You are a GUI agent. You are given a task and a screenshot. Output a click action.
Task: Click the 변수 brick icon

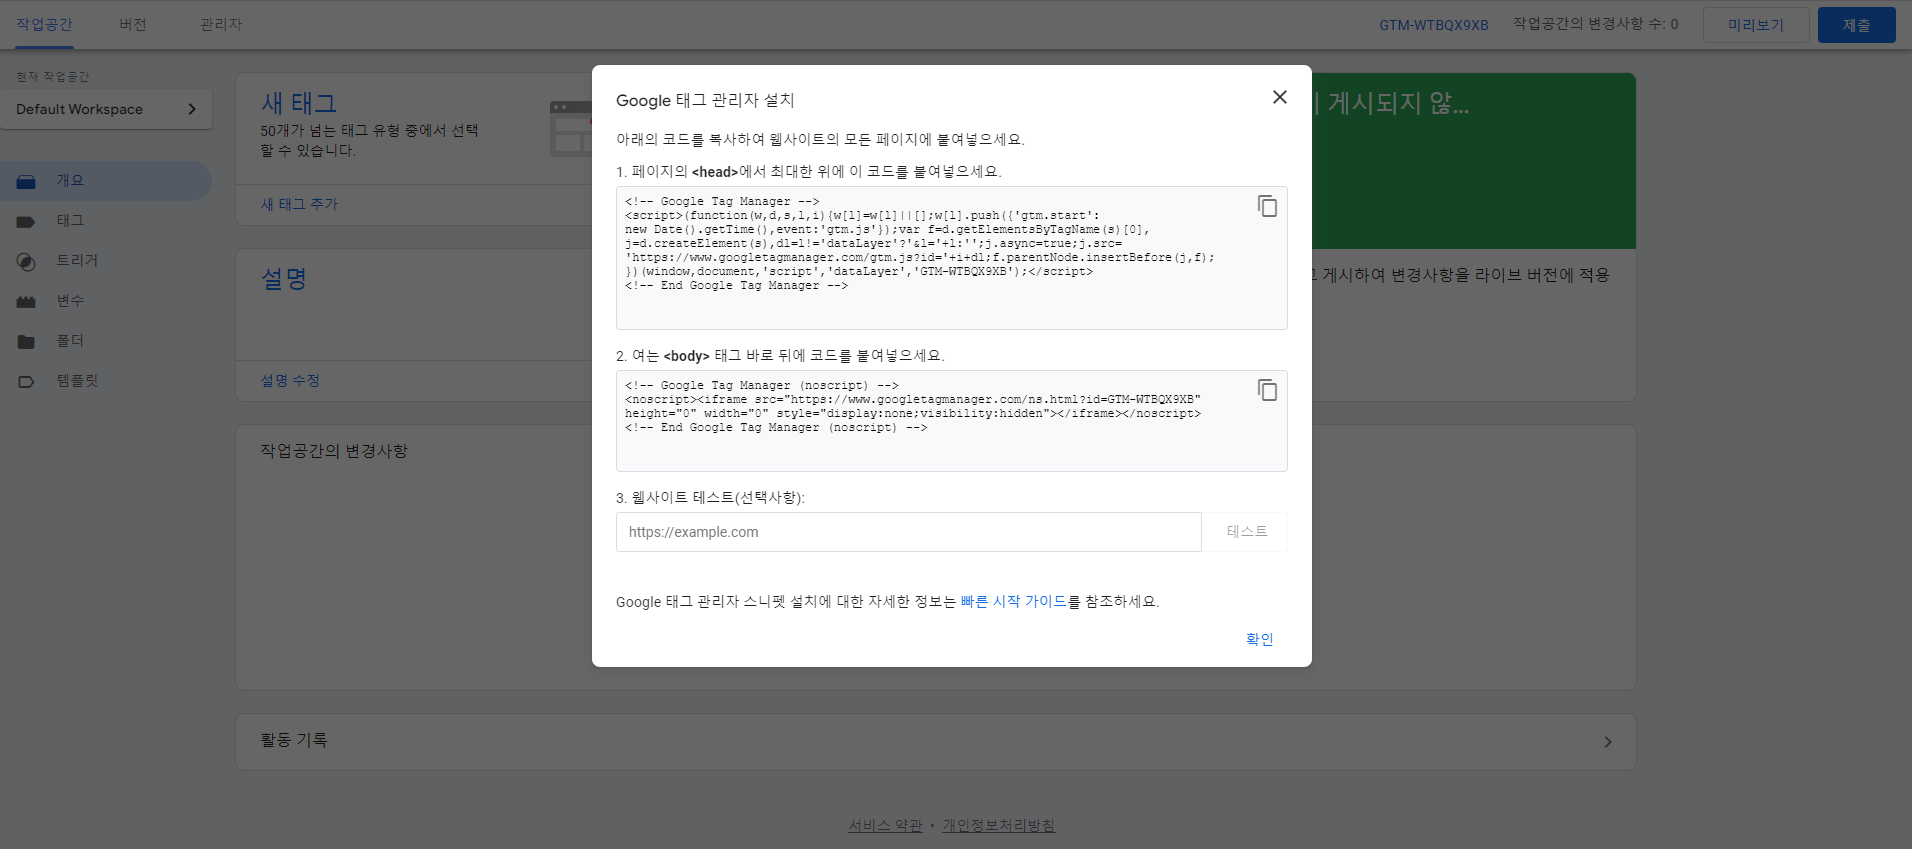pyautogui.click(x=26, y=302)
